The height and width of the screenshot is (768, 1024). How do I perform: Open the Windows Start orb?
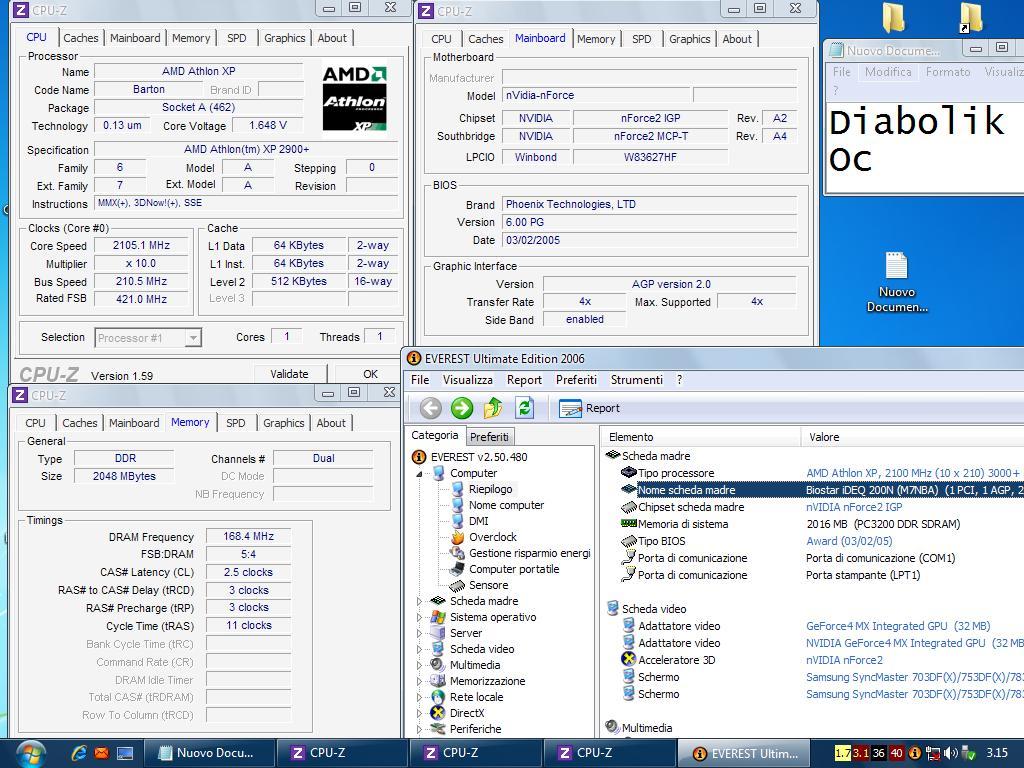coord(29,754)
